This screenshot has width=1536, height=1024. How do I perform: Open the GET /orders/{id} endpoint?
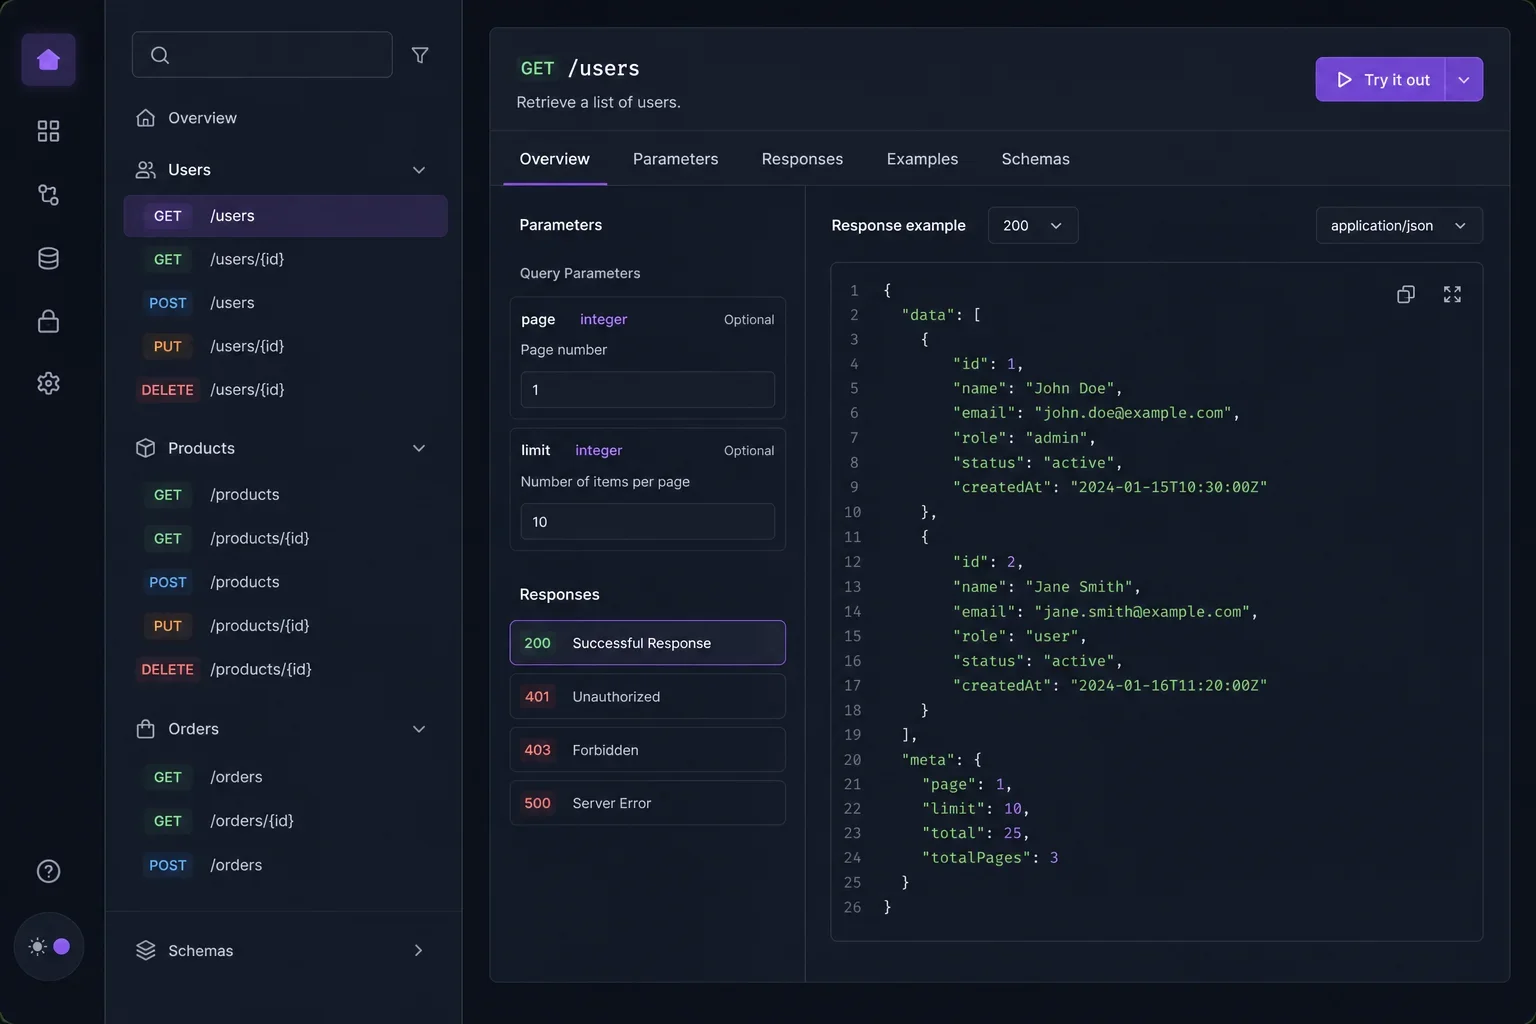(285, 821)
